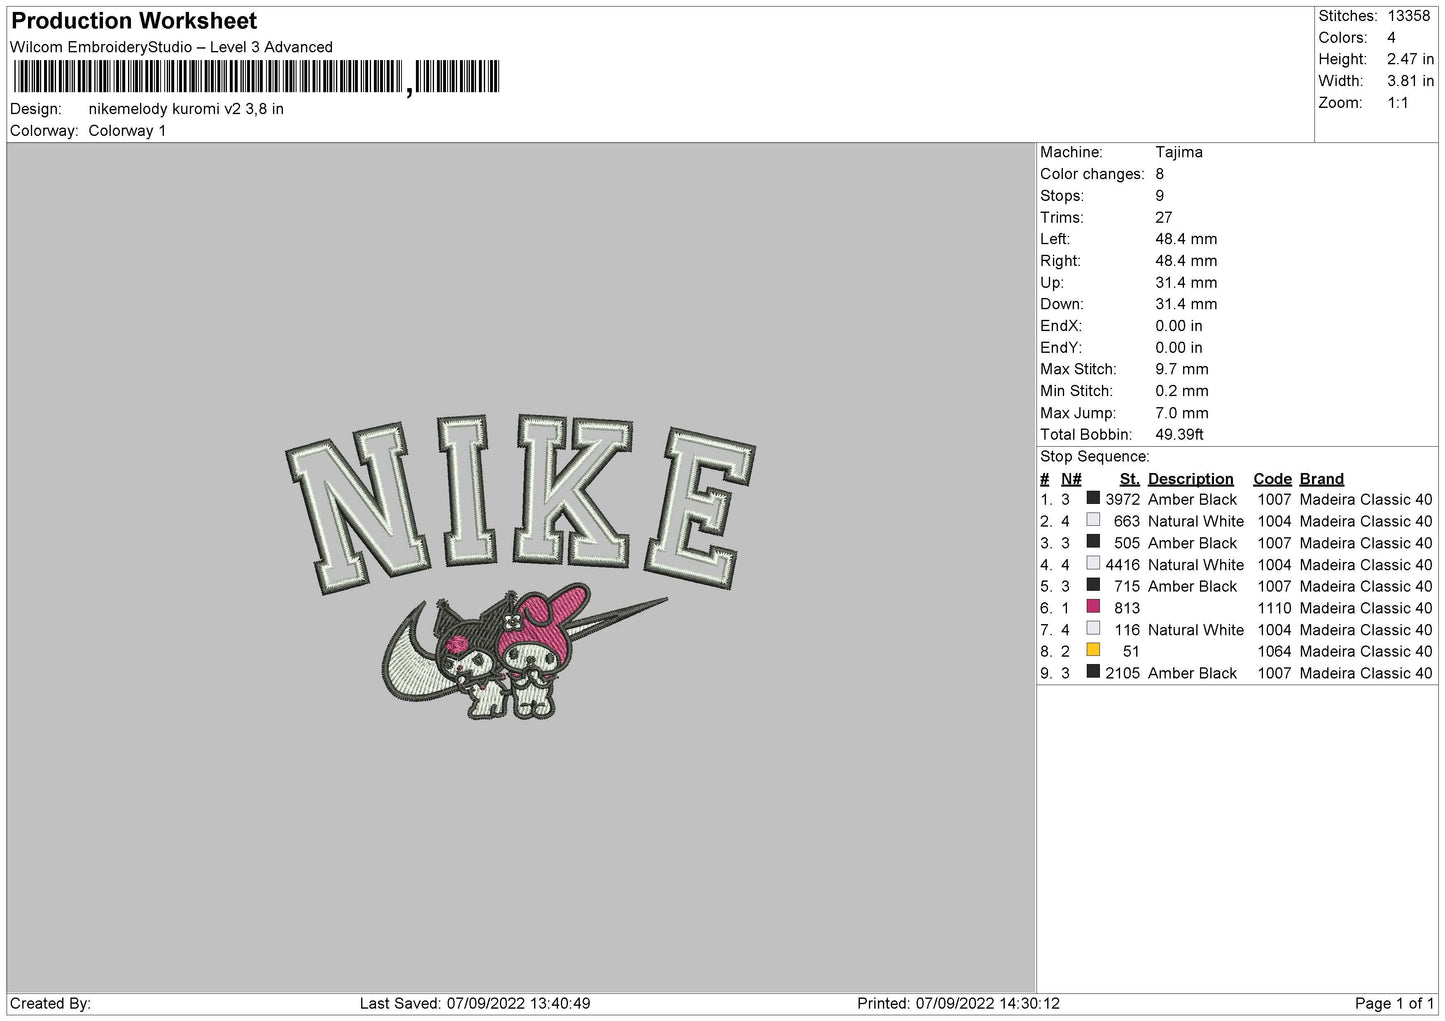Click the Colors value 4

1391,38
